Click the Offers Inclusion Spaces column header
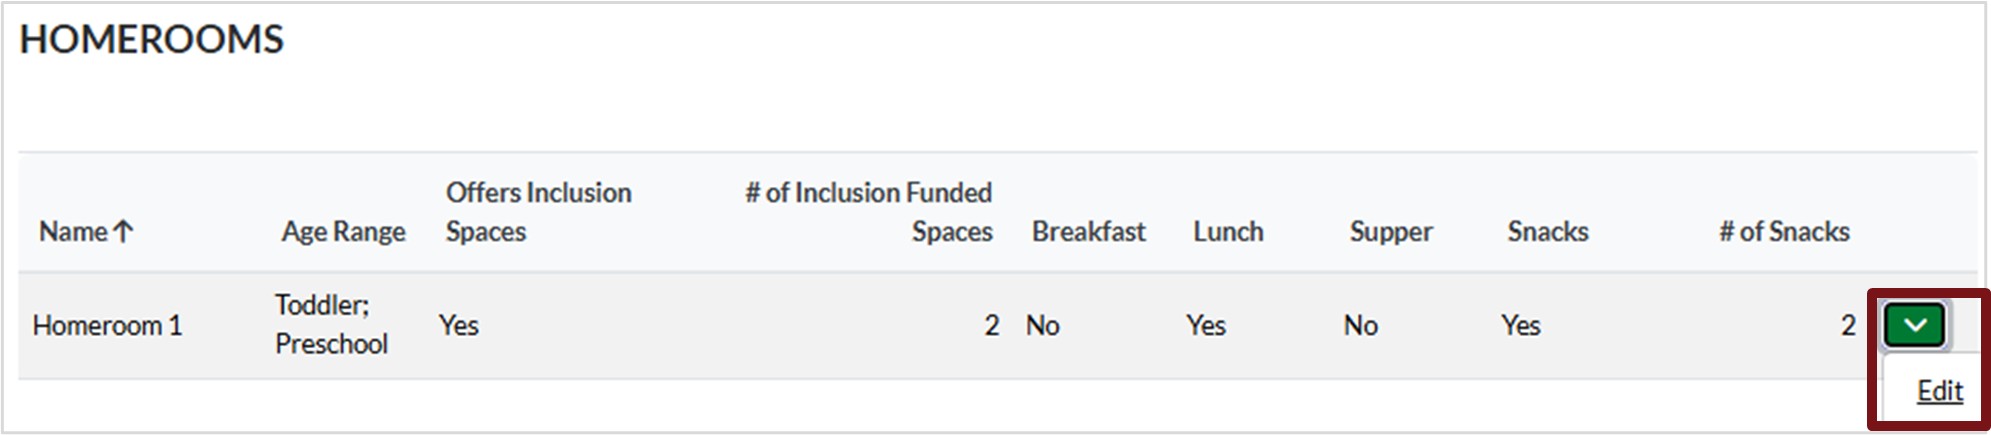The height and width of the screenshot is (435, 1991). click(538, 212)
